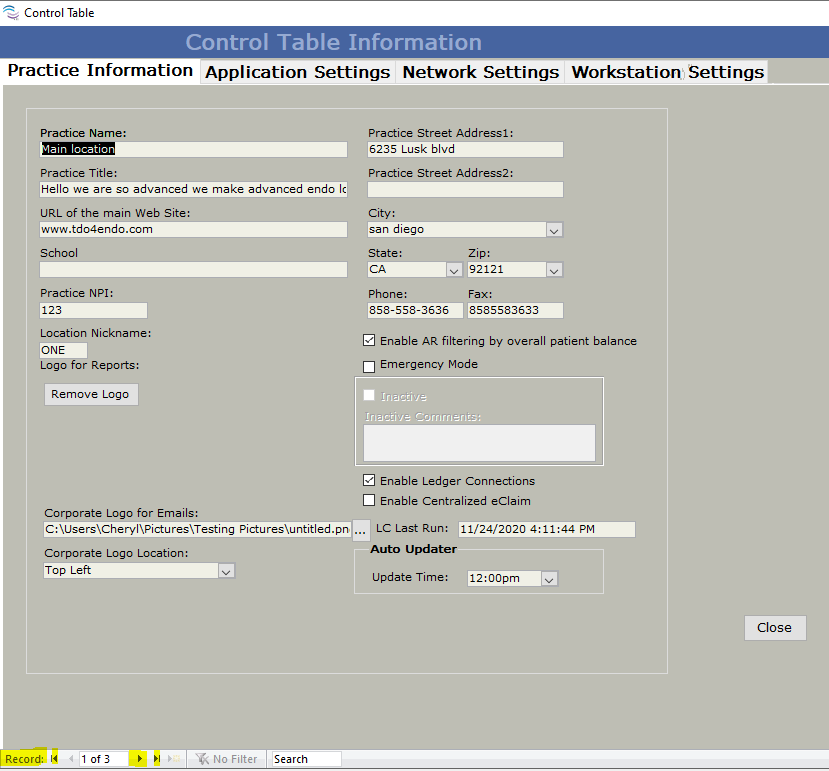Toggle Enable AR filtering by overall patient balance
The image size is (829, 771).
369,341
